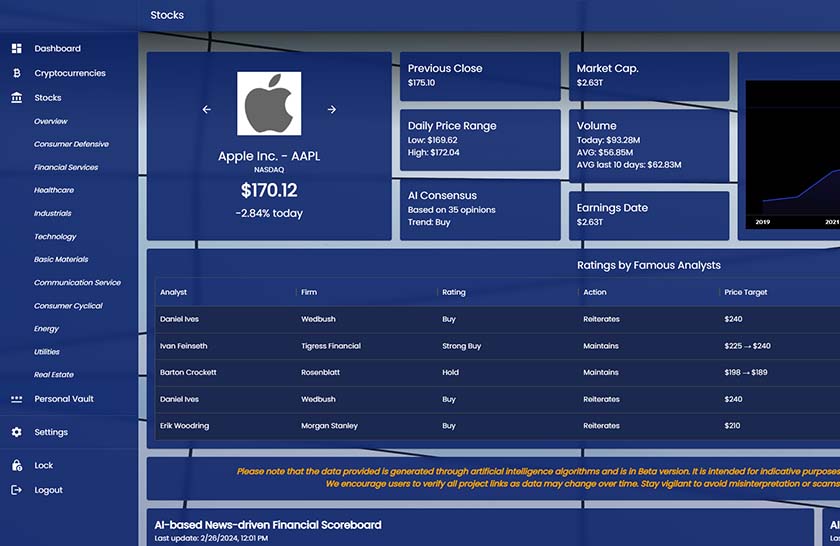Open Basic Materials sector
This screenshot has height=546, width=840.
coord(61,259)
